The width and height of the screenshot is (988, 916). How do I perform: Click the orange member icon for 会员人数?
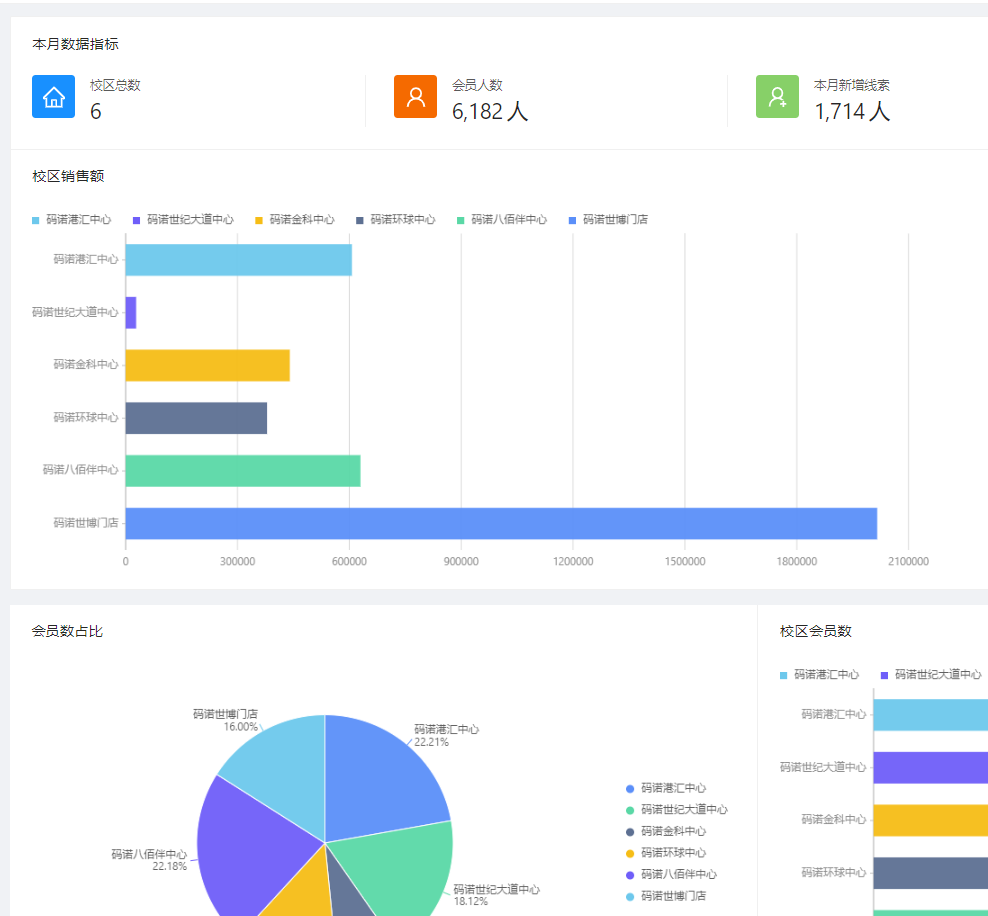(x=415, y=96)
